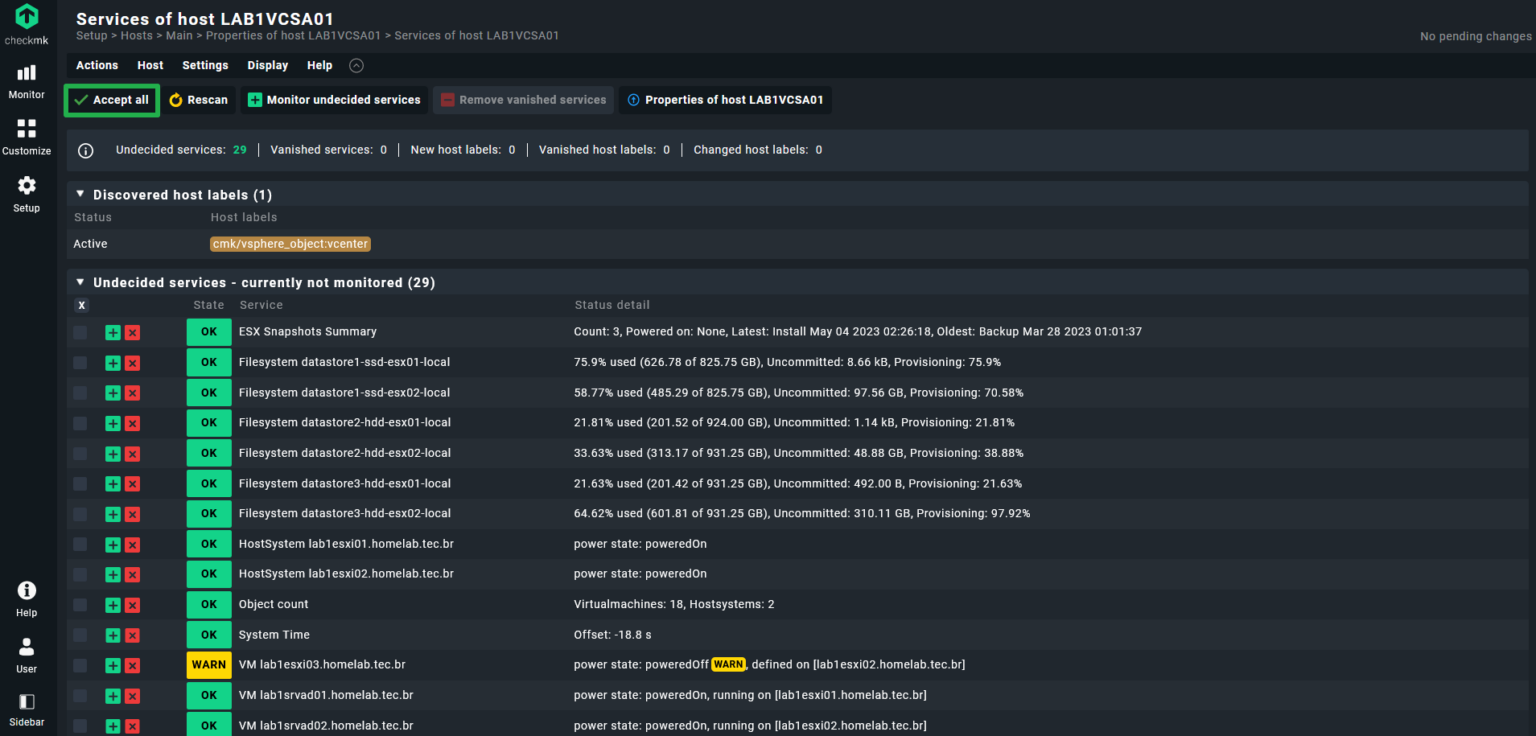Open the Actions menu
Viewport: 1536px width, 736px height.
(97, 65)
